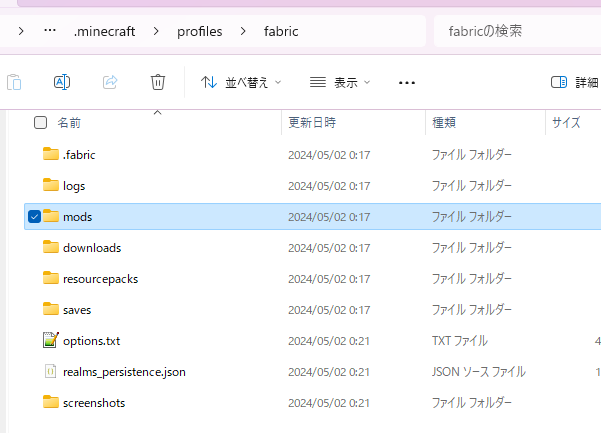
Task: Click the modified date of screenshots
Action: point(329,403)
